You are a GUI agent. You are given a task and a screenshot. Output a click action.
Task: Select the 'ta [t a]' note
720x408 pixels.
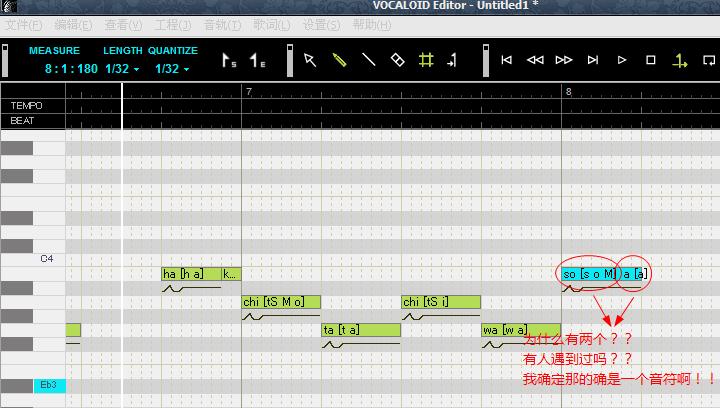[x=361, y=330]
